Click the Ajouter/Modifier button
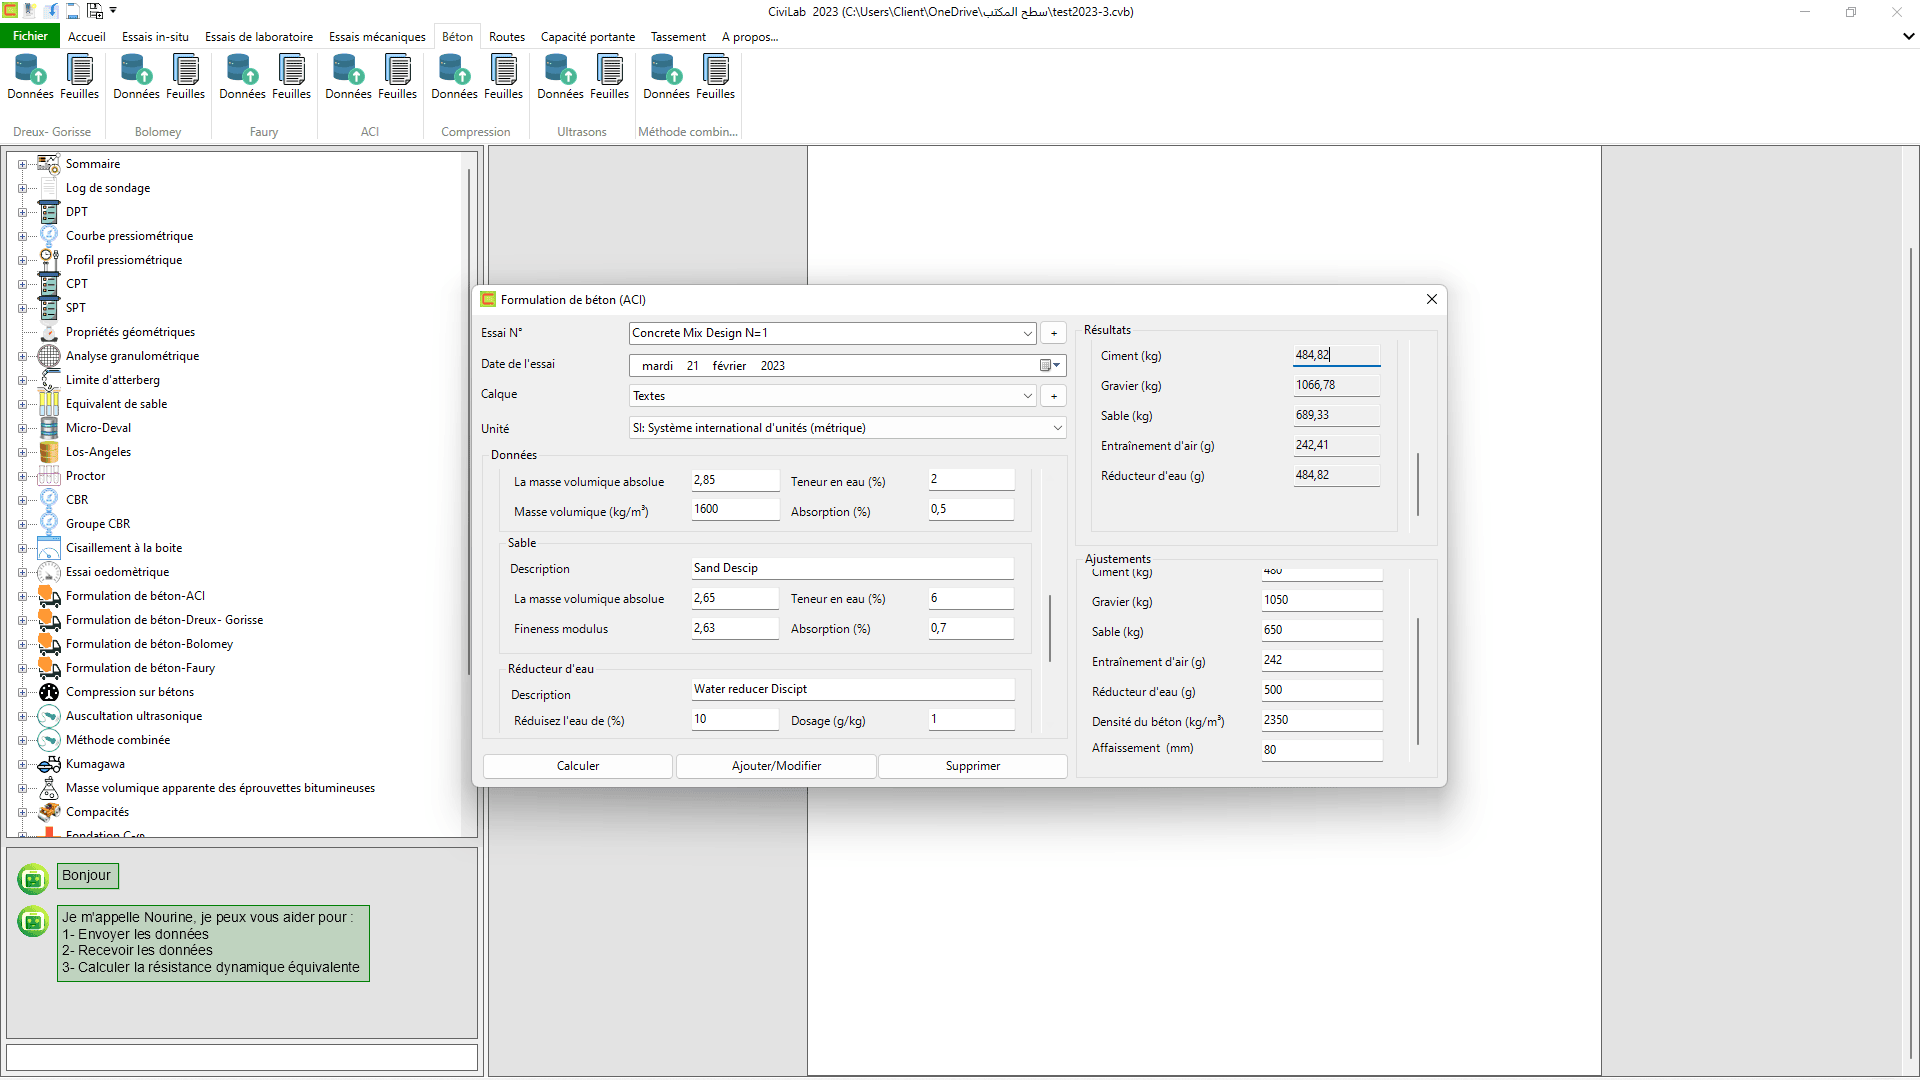Image resolution: width=1920 pixels, height=1080 pixels. point(776,766)
